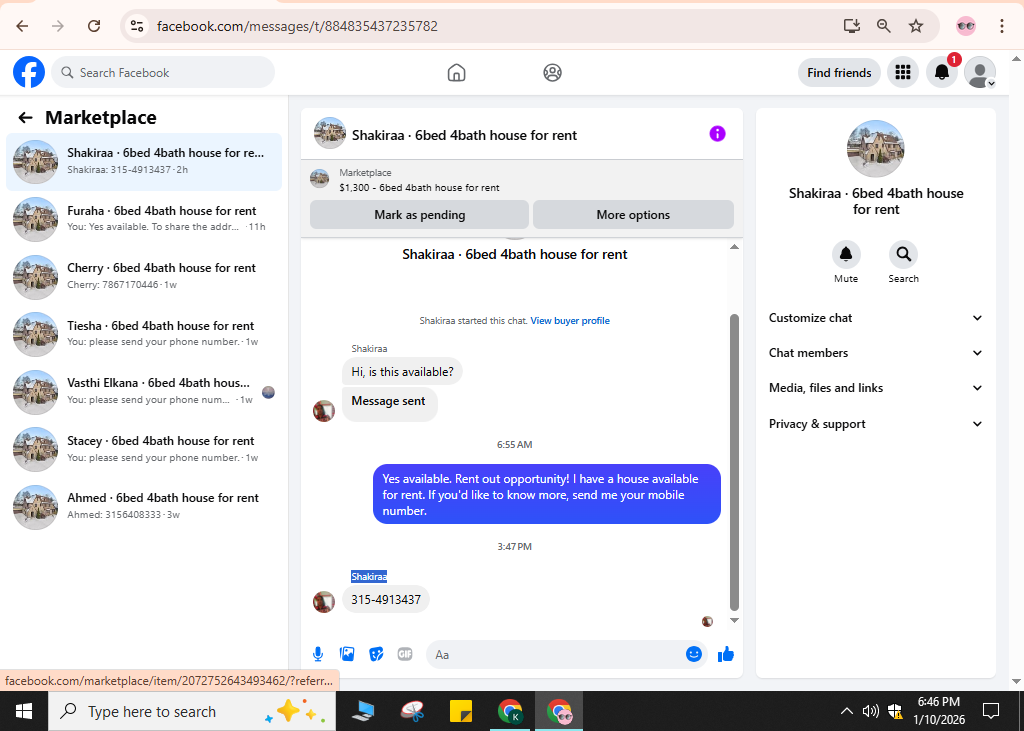The image size is (1024, 731).
Task: Click the browser forward arrow
Action: pos(58,26)
